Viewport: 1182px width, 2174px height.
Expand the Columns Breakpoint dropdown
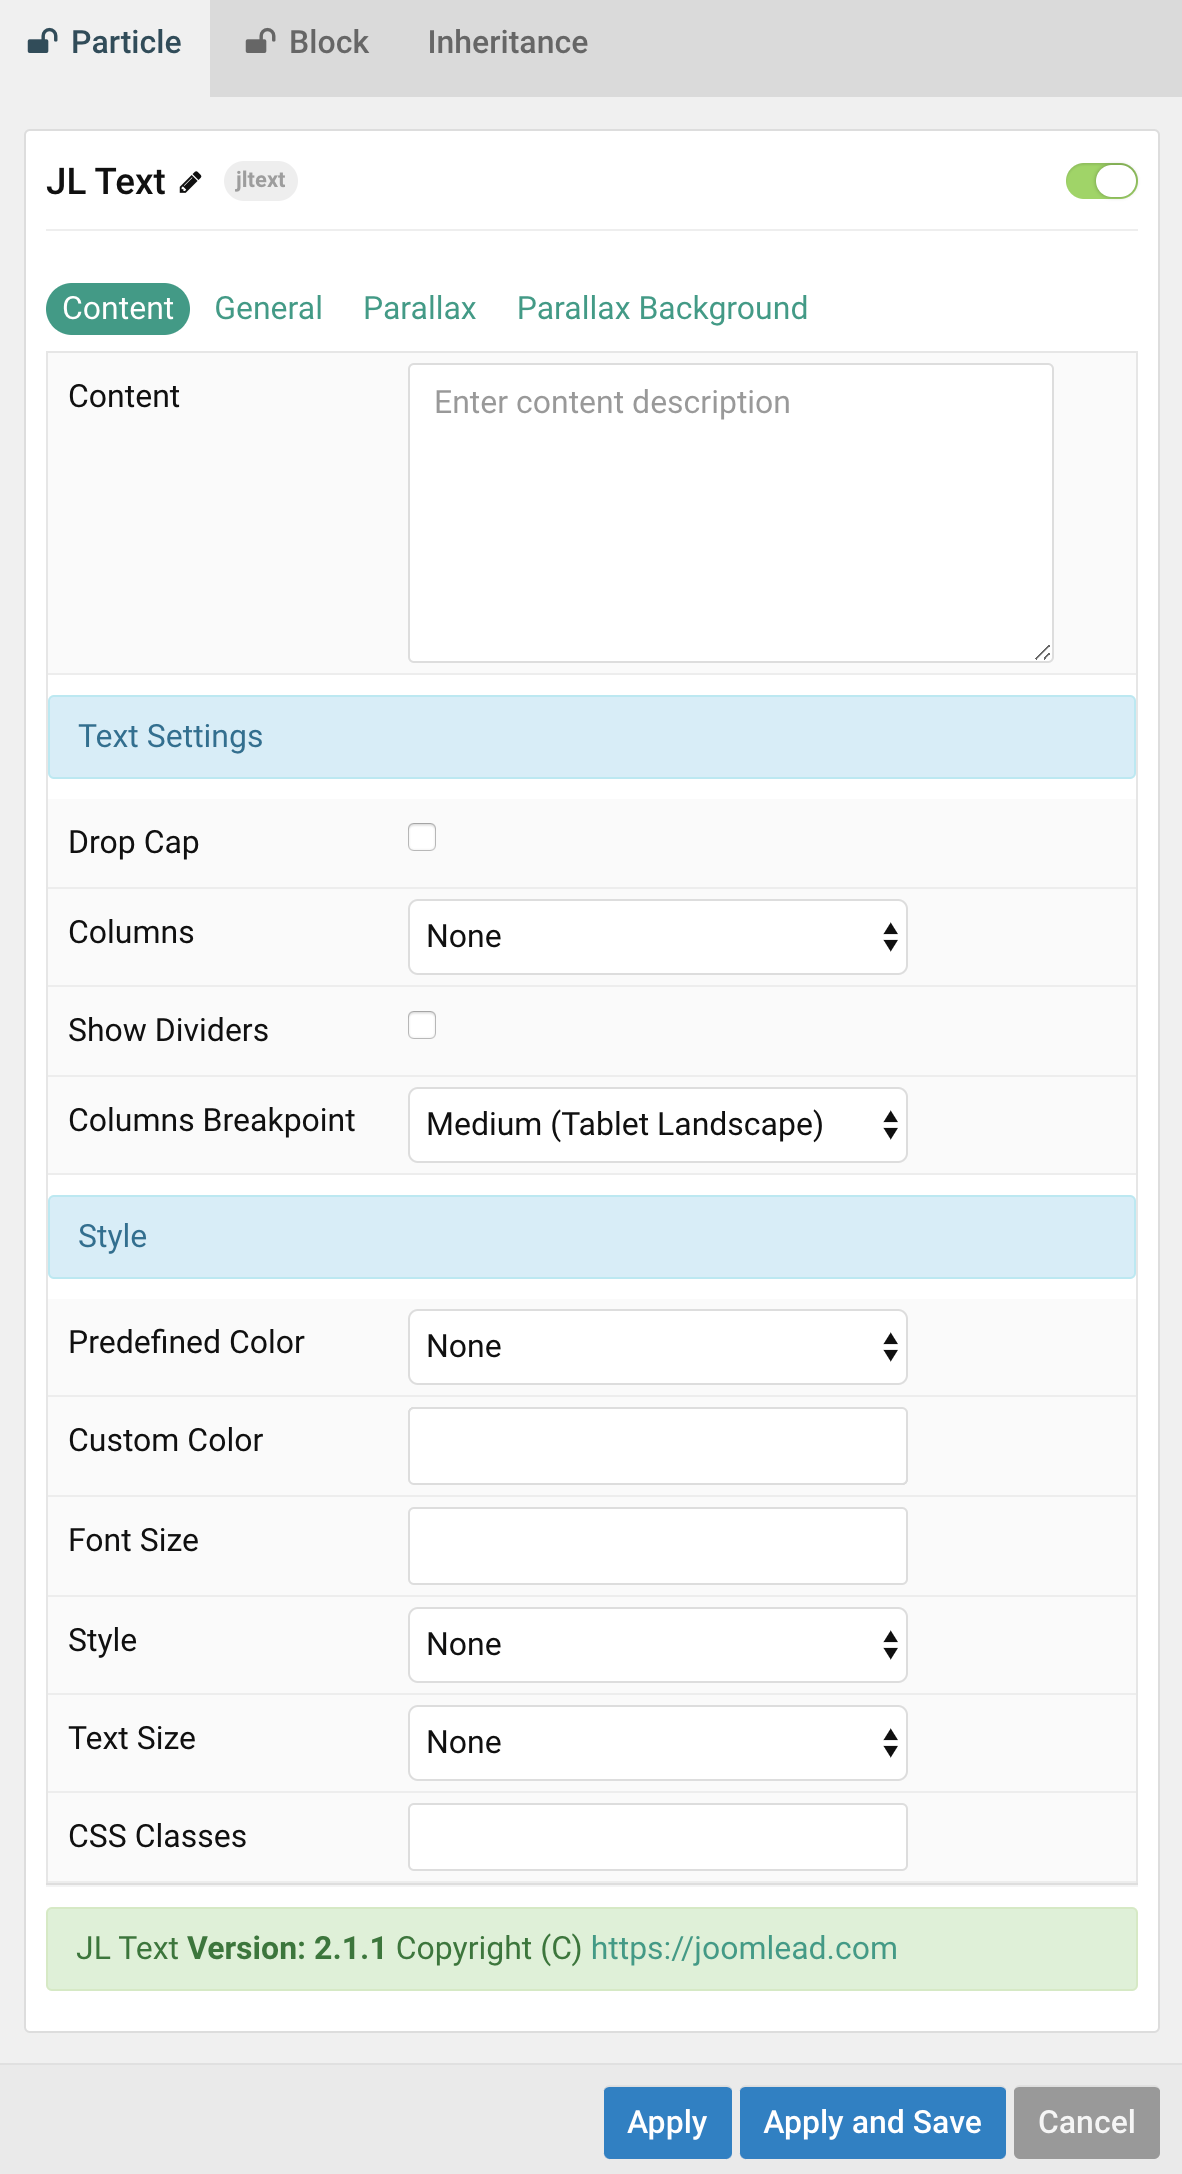tap(657, 1125)
